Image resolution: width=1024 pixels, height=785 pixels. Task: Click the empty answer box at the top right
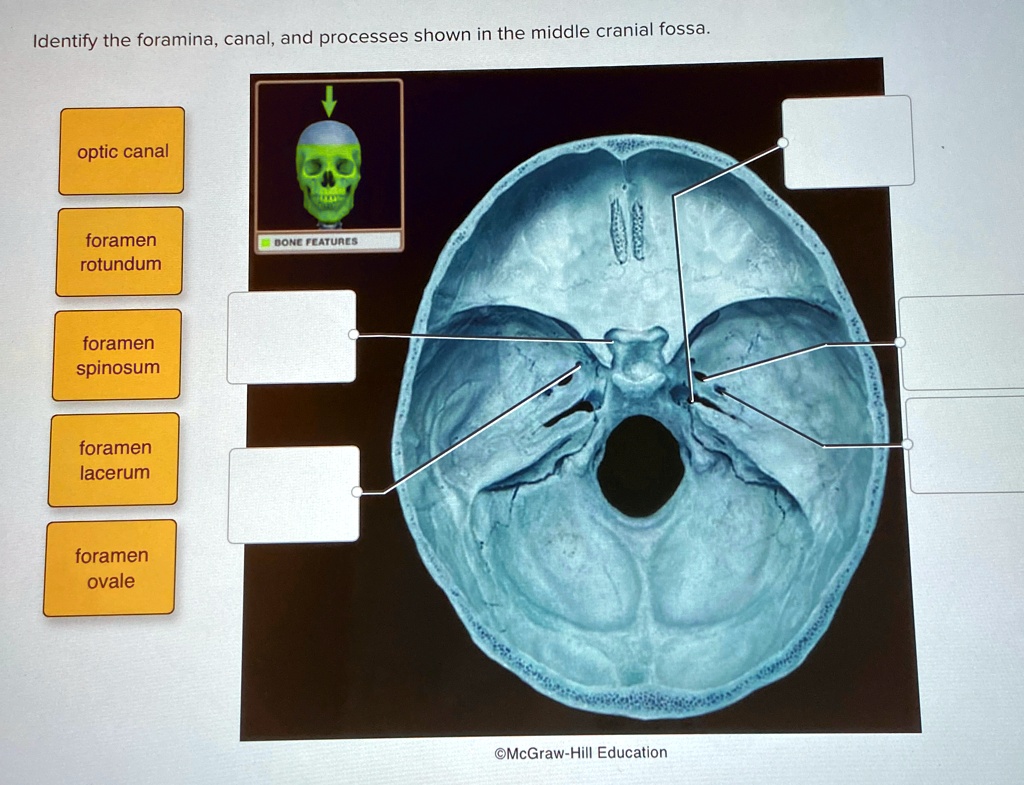tap(848, 140)
